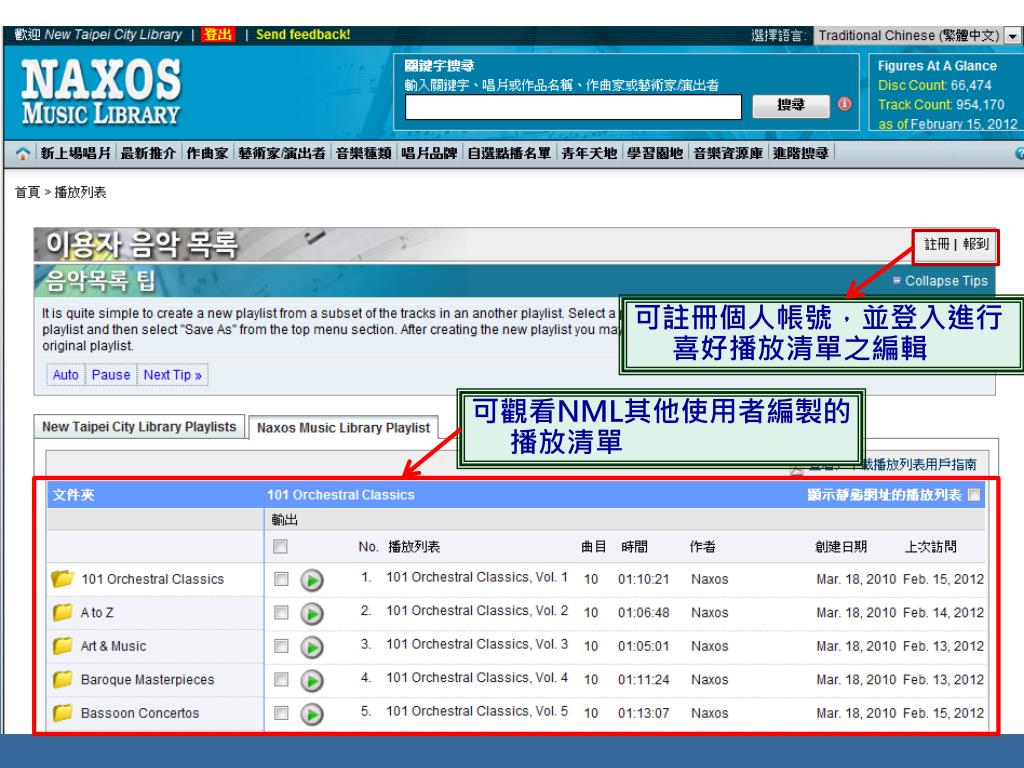Open 唱片品牌 menu
The image size is (1024, 768).
[429, 153]
